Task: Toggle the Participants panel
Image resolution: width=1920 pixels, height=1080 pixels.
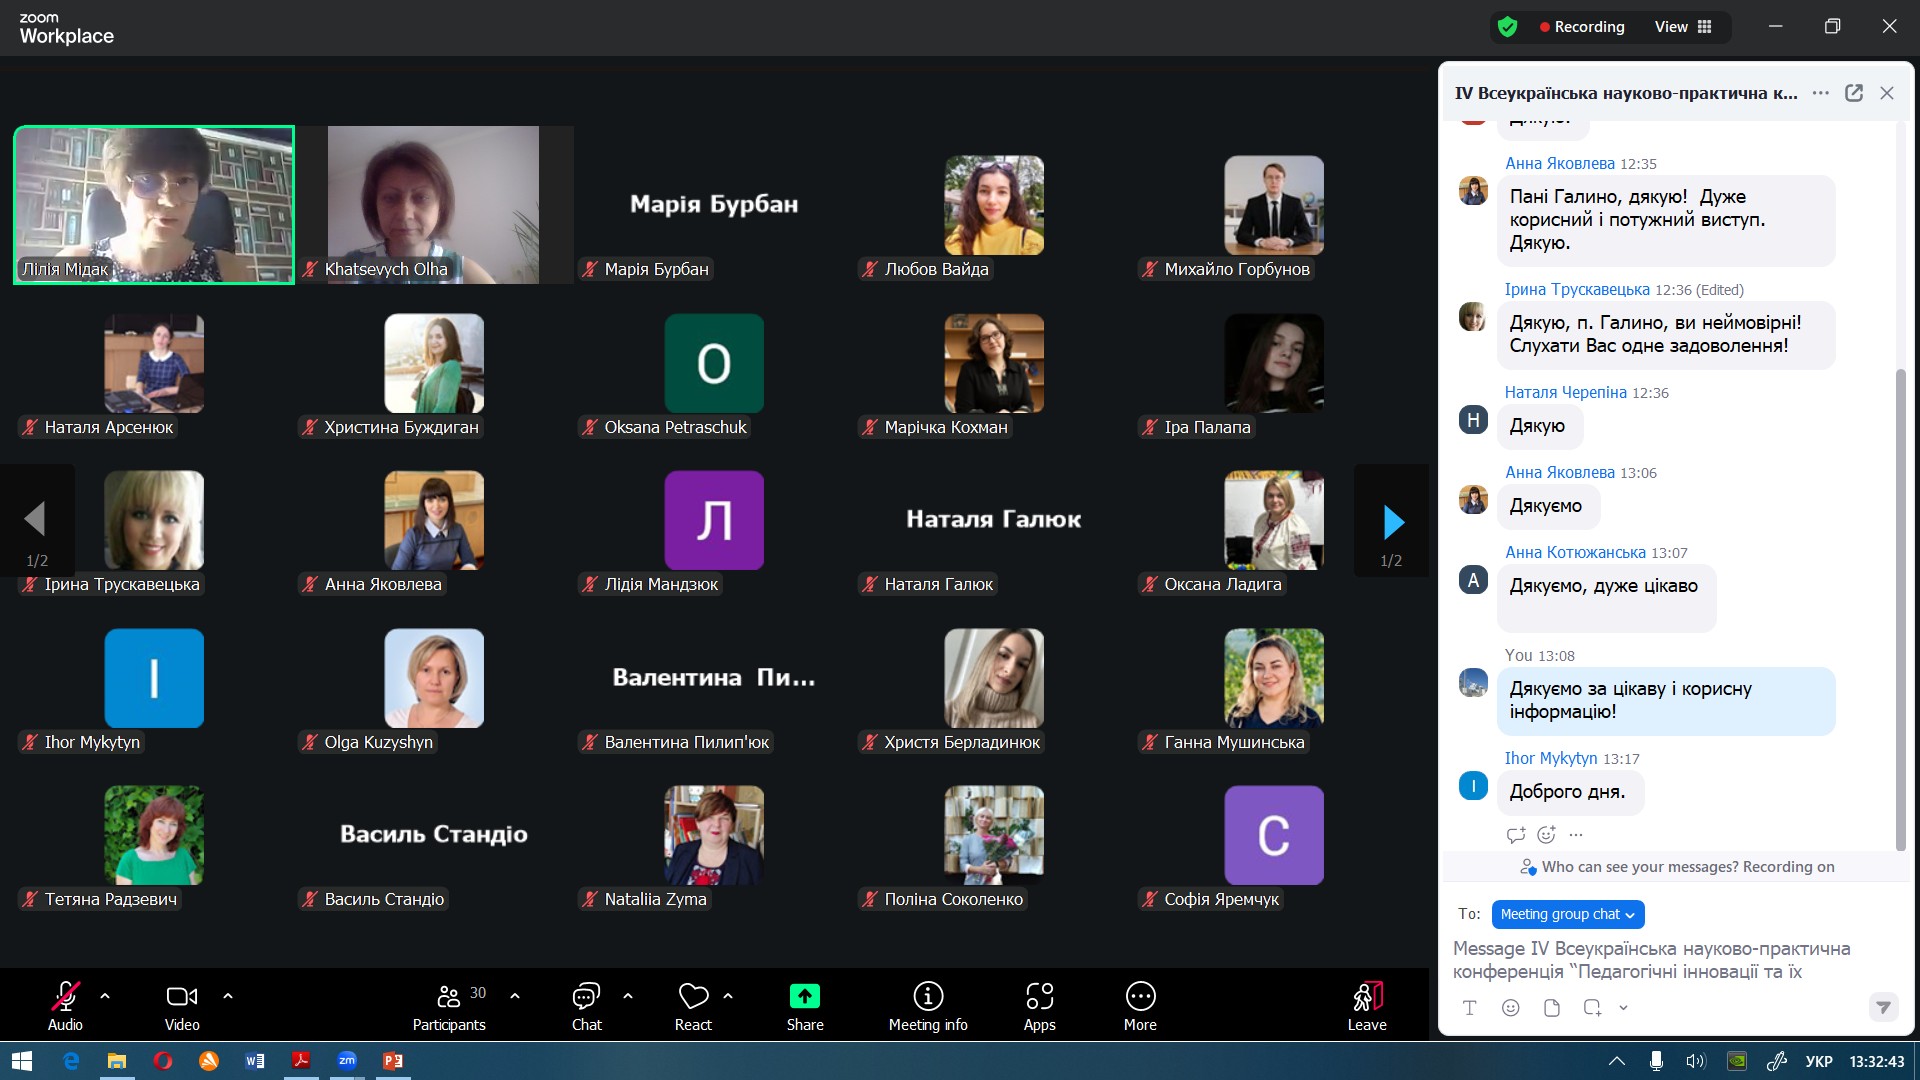Action: coord(449,1006)
